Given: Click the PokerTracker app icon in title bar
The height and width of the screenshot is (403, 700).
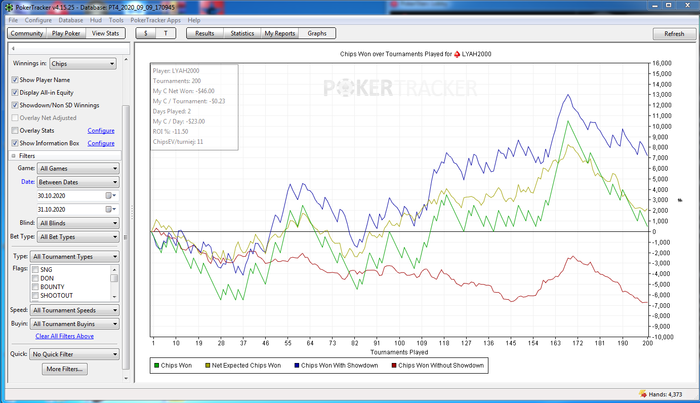Looking at the screenshot, I should point(9,6).
